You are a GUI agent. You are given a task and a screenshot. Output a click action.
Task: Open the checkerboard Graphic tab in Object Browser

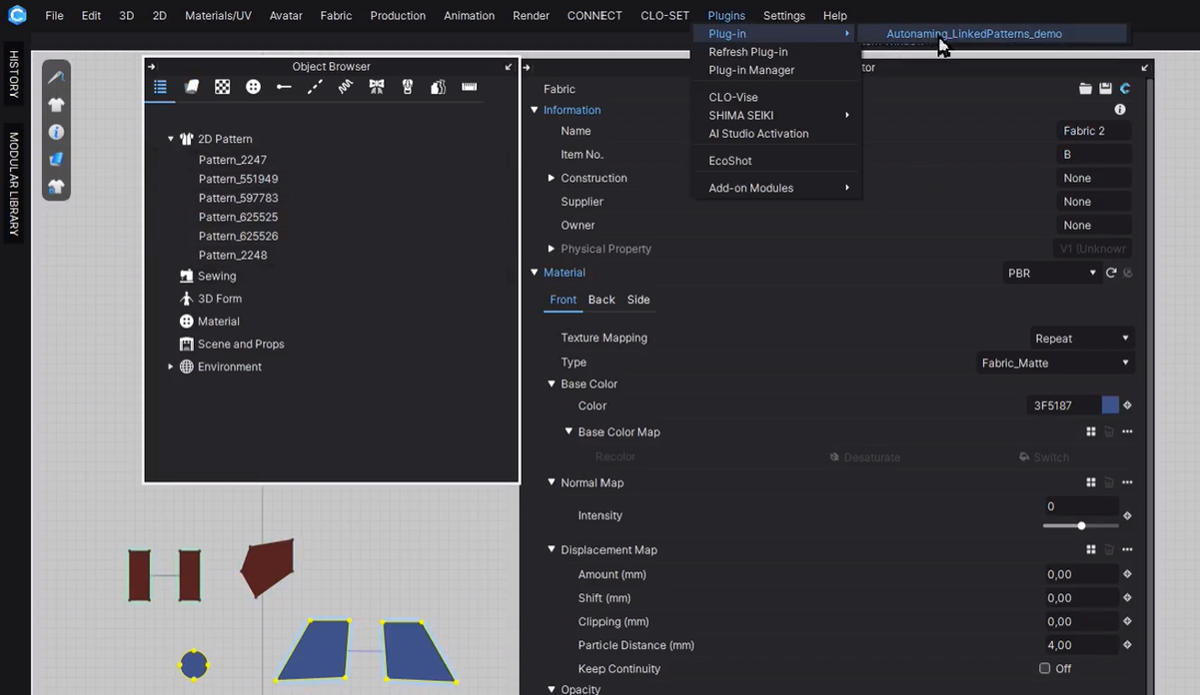tap(223, 87)
